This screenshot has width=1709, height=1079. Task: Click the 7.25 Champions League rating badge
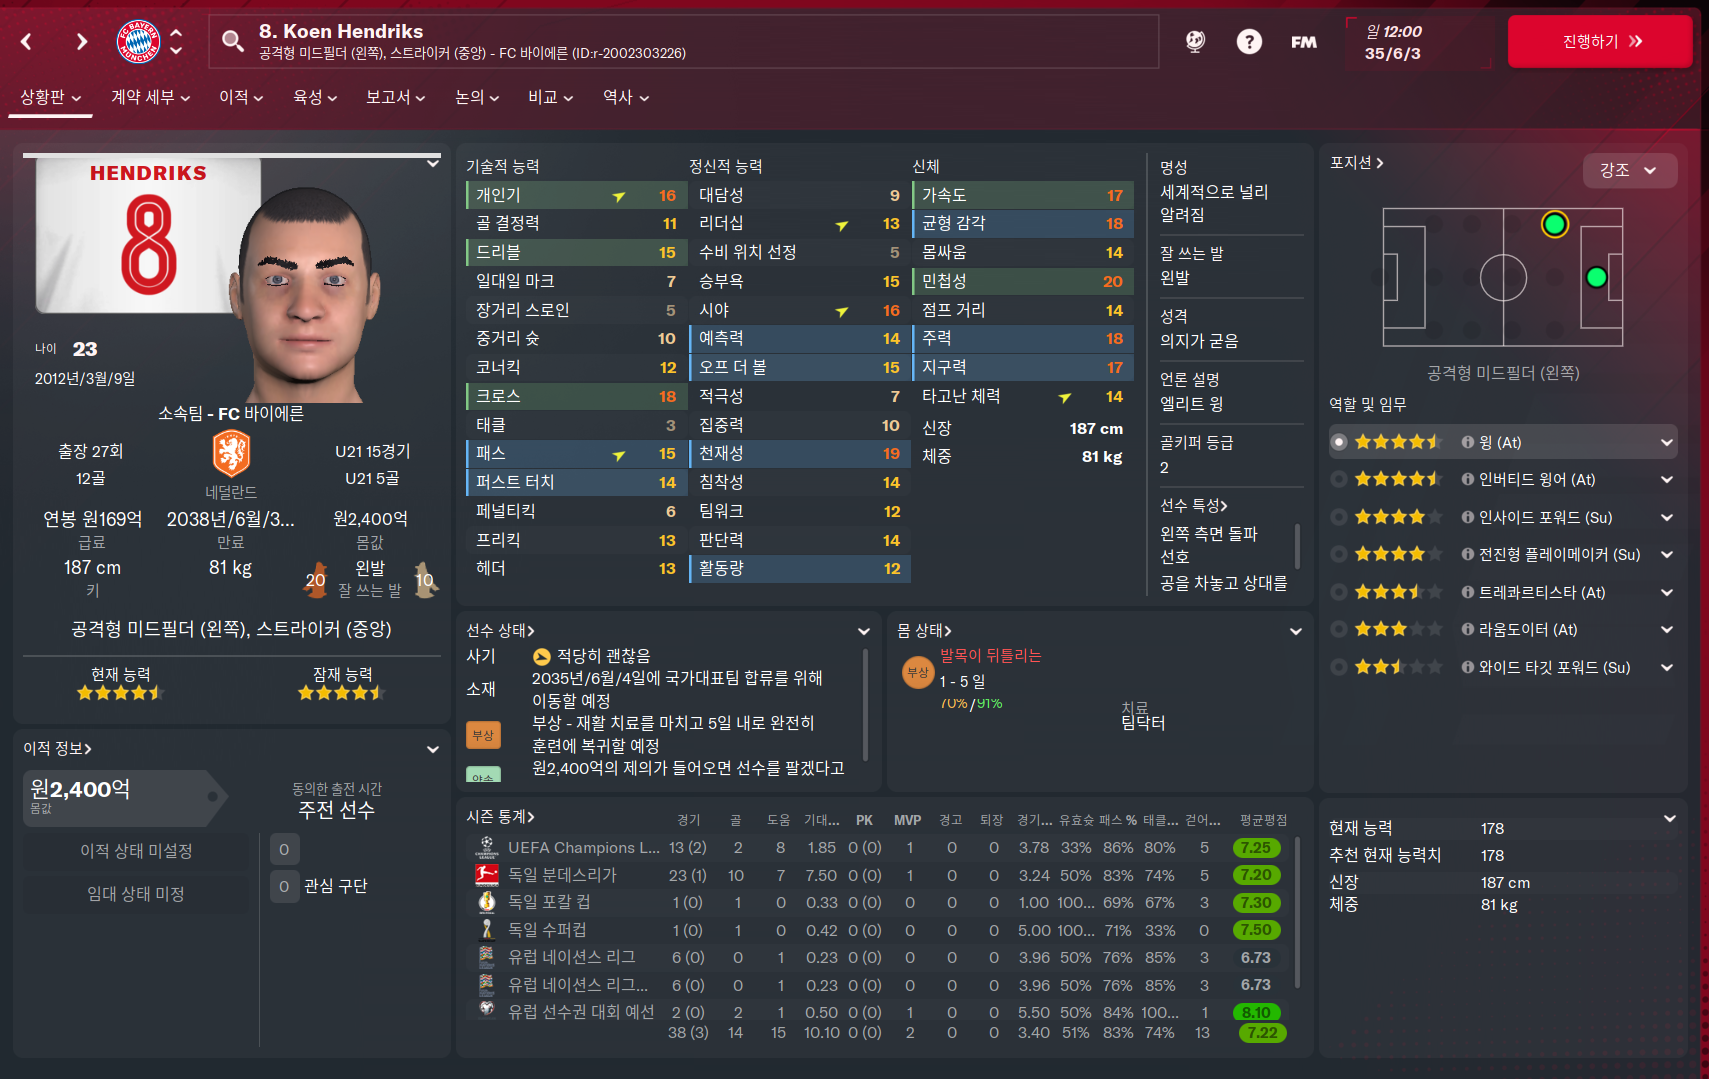[1256, 847]
